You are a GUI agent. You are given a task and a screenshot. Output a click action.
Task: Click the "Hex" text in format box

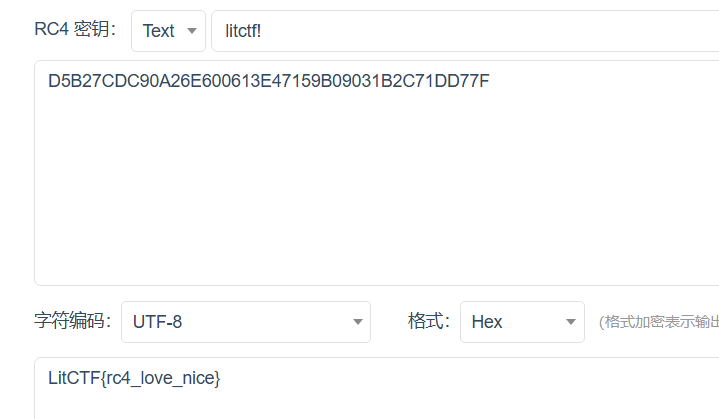(487, 322)
